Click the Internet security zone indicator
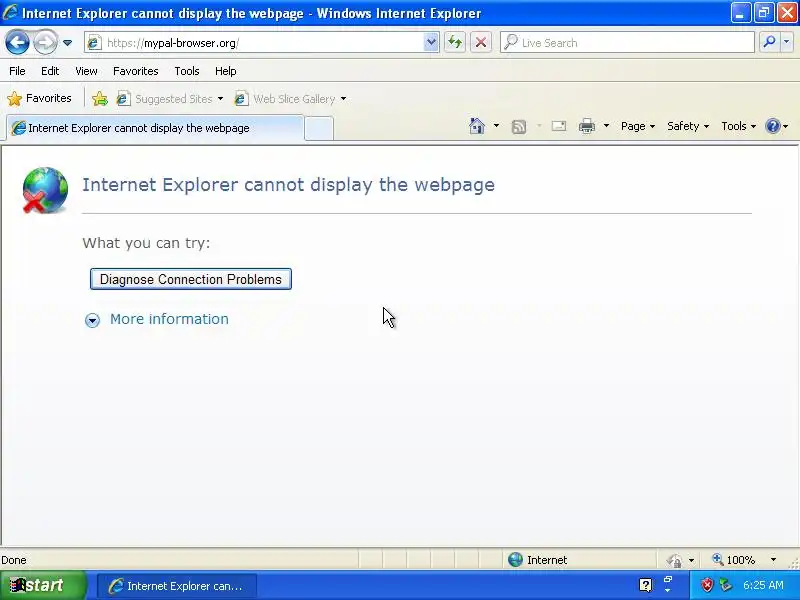Screen dimensions: 800x600 coord(538,560)
